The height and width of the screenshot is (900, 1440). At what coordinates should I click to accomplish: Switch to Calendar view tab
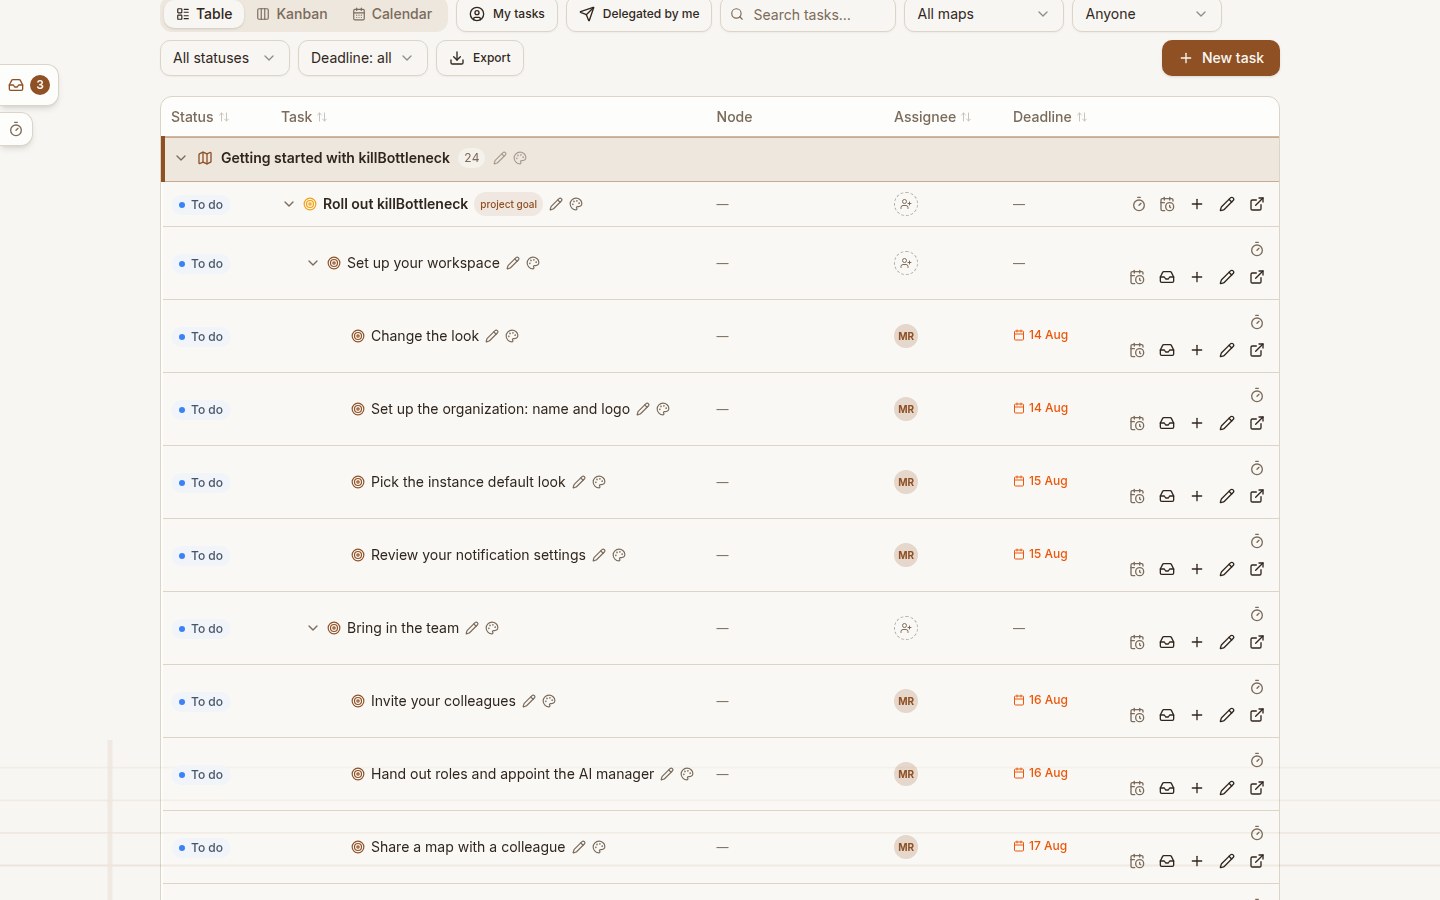(x=392, y=14)
